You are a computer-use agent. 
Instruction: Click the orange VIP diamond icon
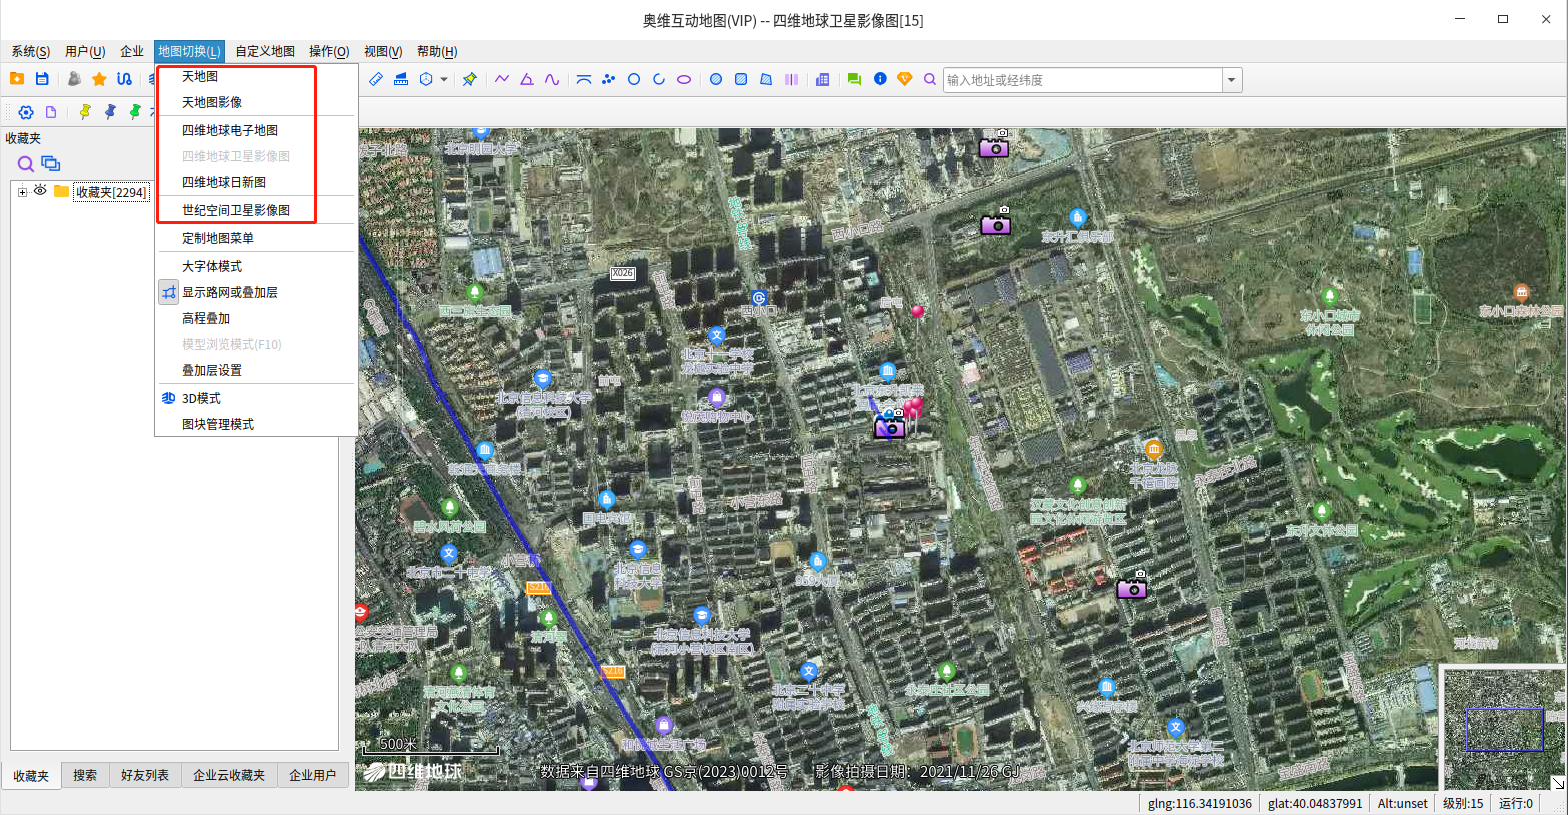coord(905,79)
